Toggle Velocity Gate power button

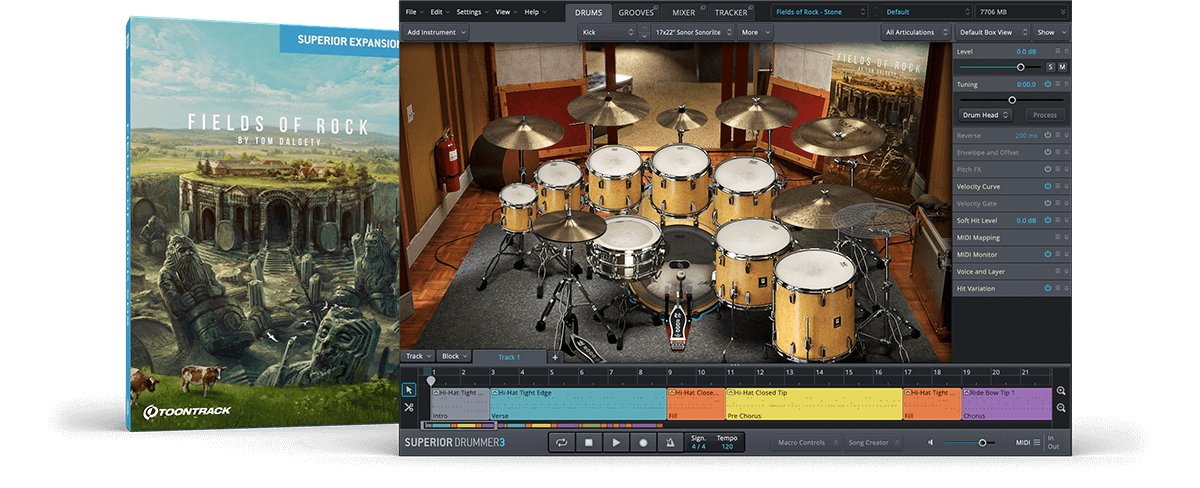point(1047,203)
